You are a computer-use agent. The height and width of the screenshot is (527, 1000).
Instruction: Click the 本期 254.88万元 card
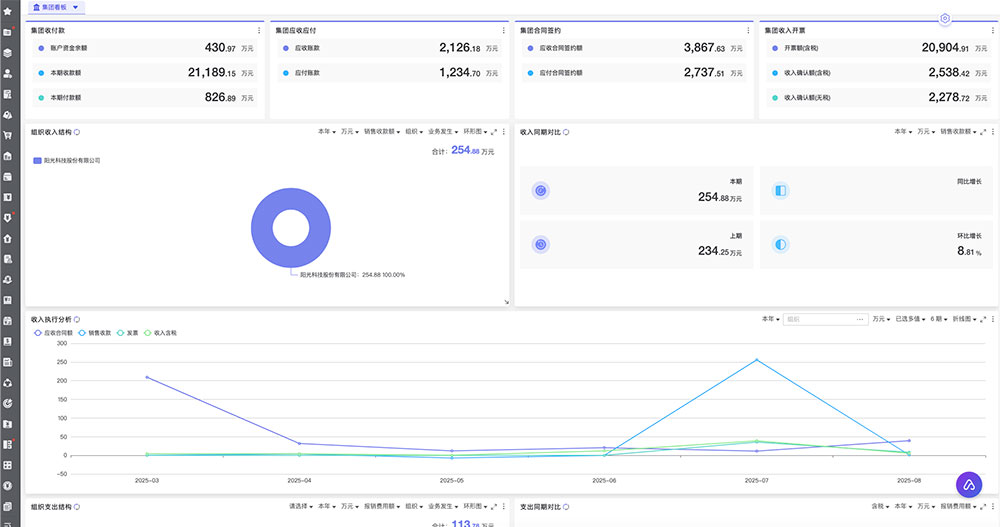click(x=637, y=190)
